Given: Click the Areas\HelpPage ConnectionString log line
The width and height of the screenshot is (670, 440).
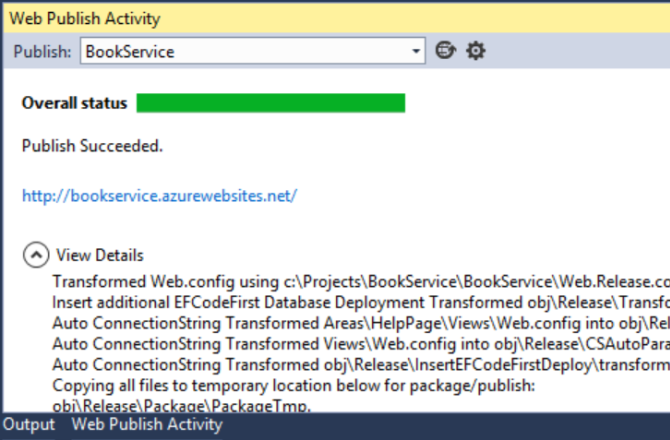Looking at the screenshot, I should [x=361, y=323].
